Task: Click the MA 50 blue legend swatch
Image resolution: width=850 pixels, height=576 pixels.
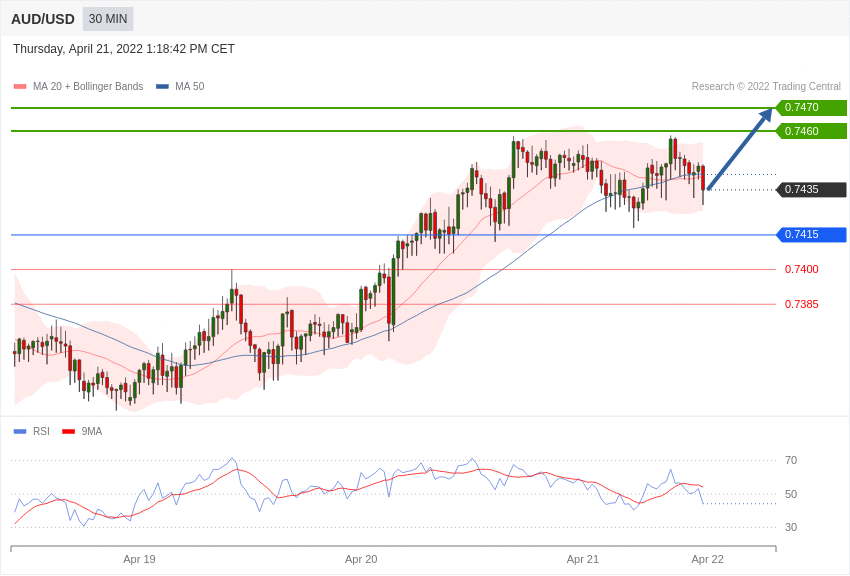Action: (x=162, y=87)
